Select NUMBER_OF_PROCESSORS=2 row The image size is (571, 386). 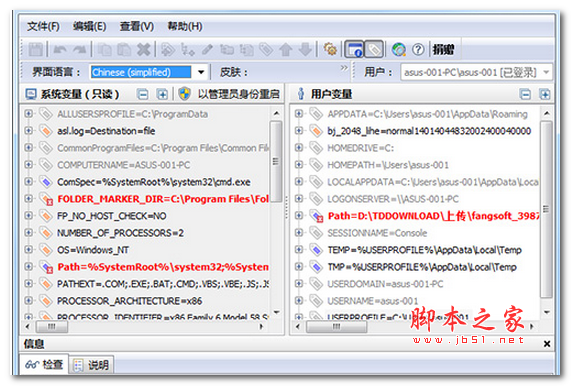pyautogui.click(x=120, y=233)
